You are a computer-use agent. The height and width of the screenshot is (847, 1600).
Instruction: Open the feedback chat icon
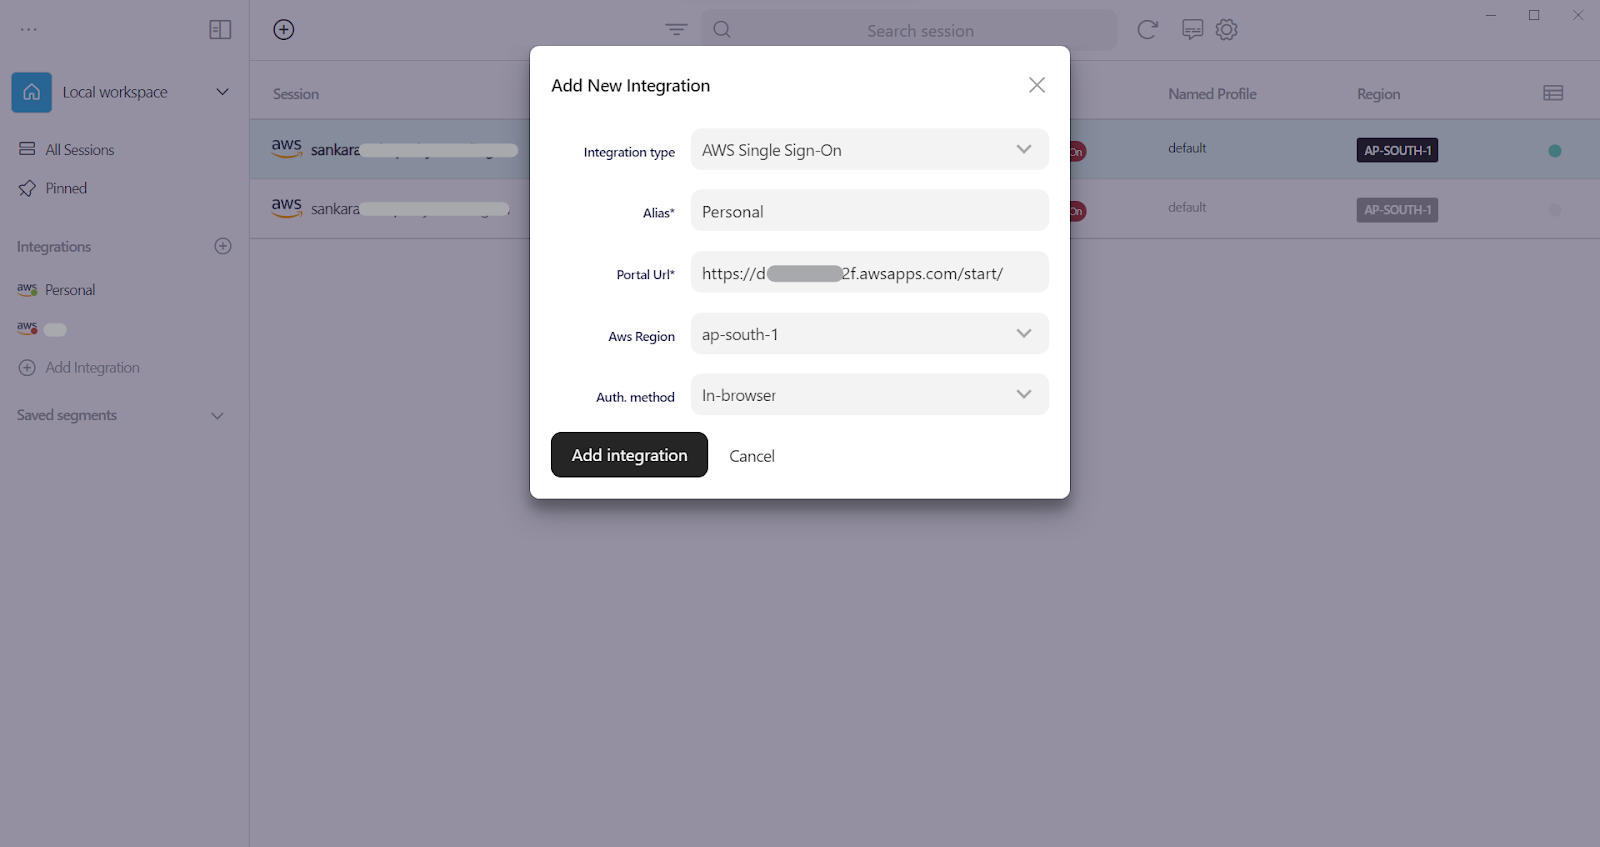1192,30
